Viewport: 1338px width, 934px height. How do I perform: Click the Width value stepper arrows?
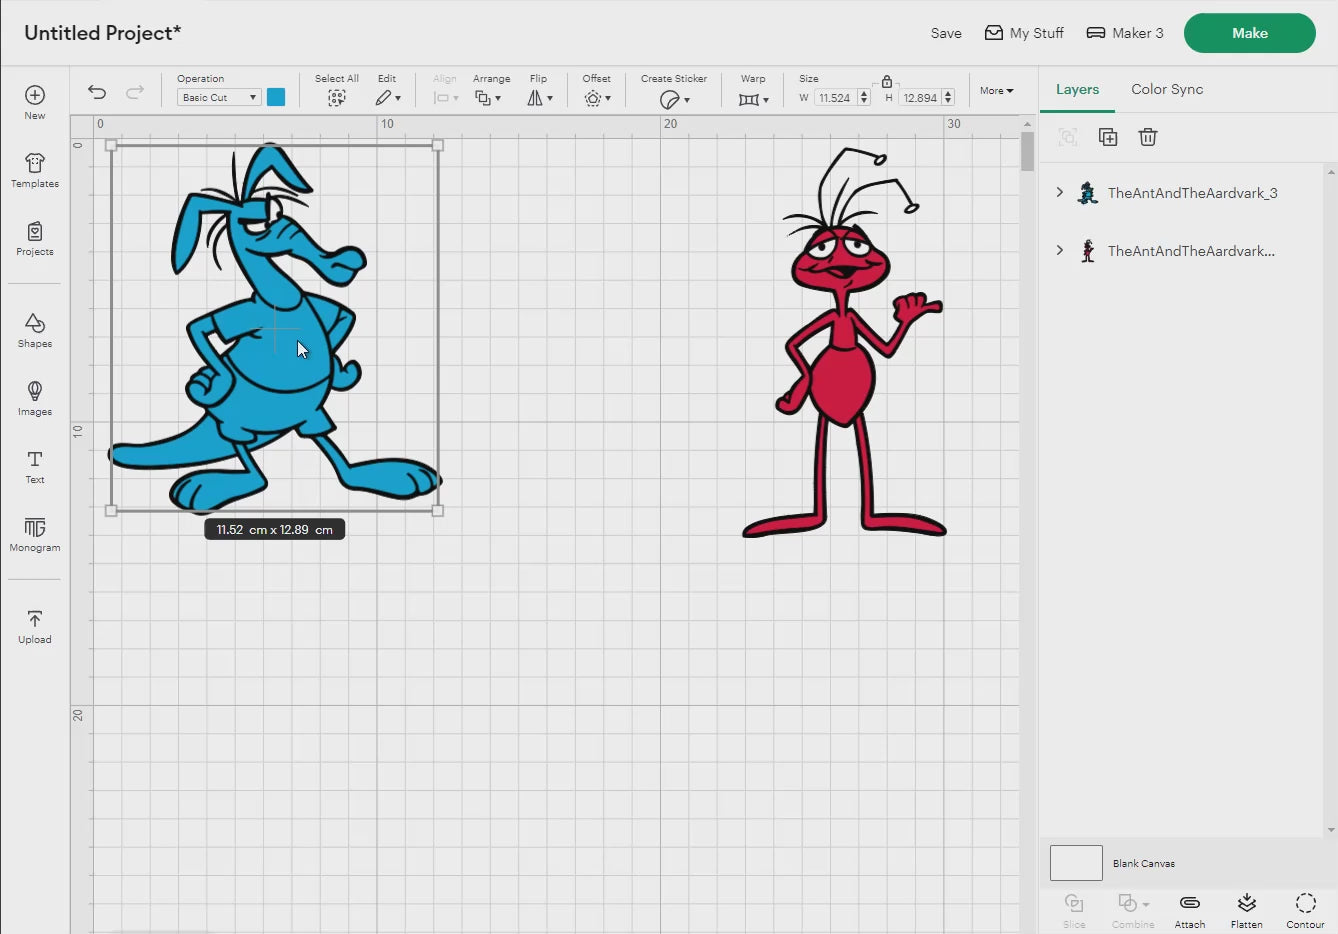[865, 98]
